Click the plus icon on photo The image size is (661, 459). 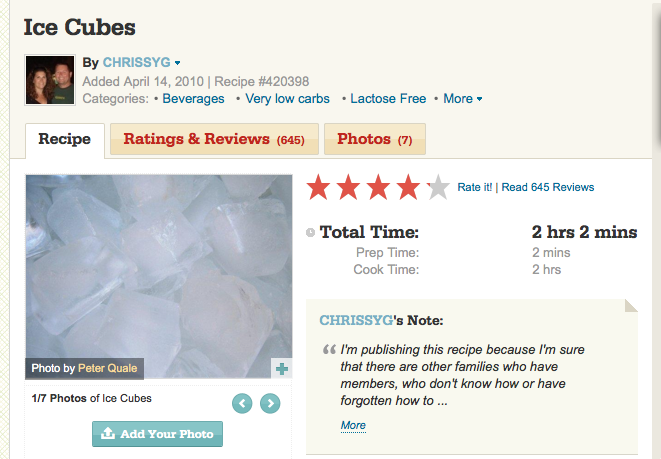point(282,369)
